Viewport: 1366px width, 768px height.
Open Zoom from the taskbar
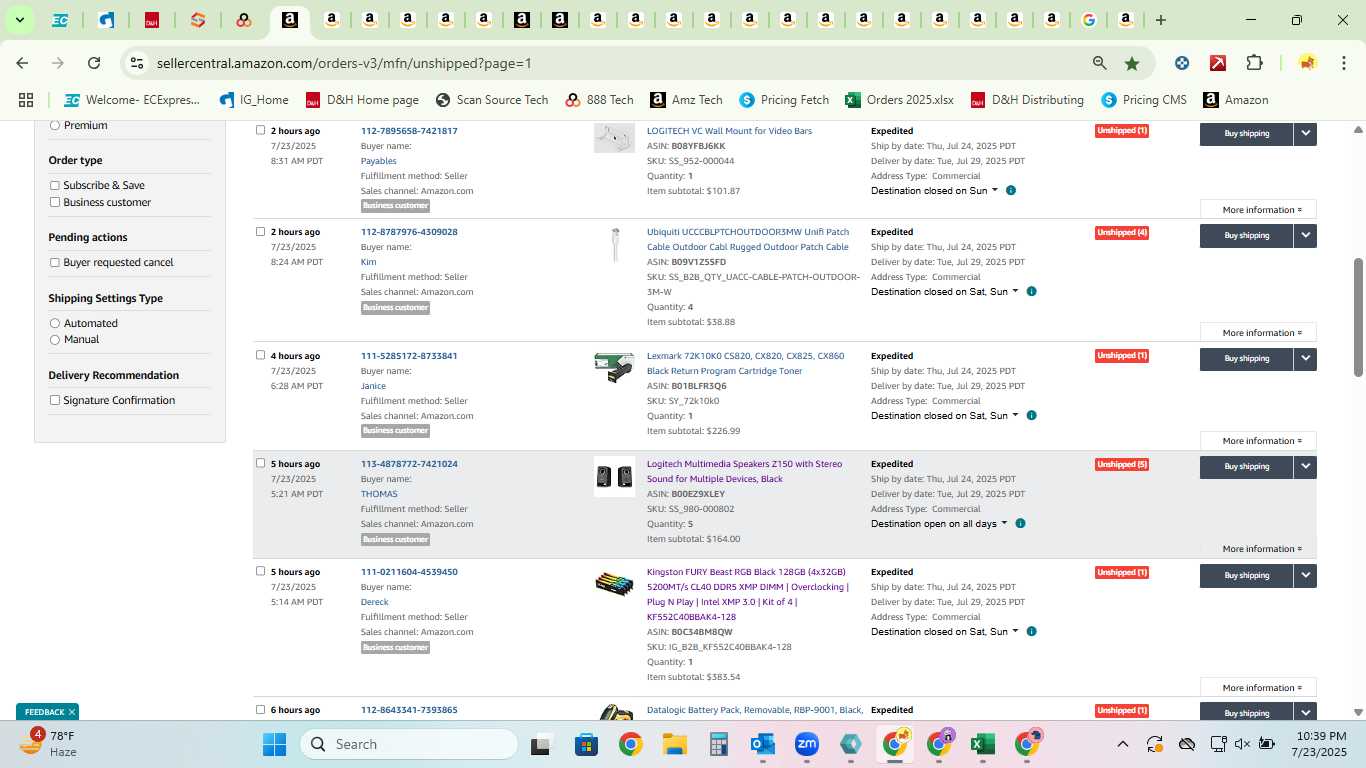tap(807, 744)
